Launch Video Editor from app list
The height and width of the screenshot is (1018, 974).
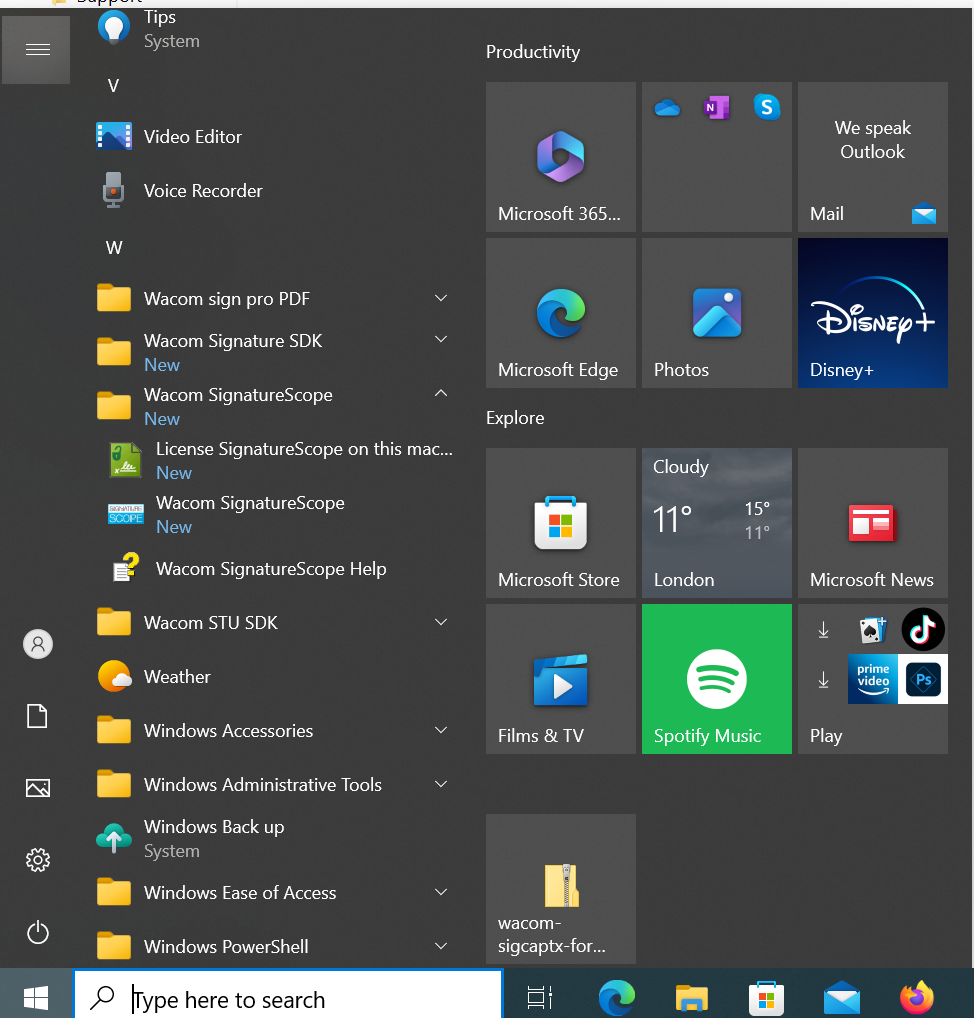(271, 137)
